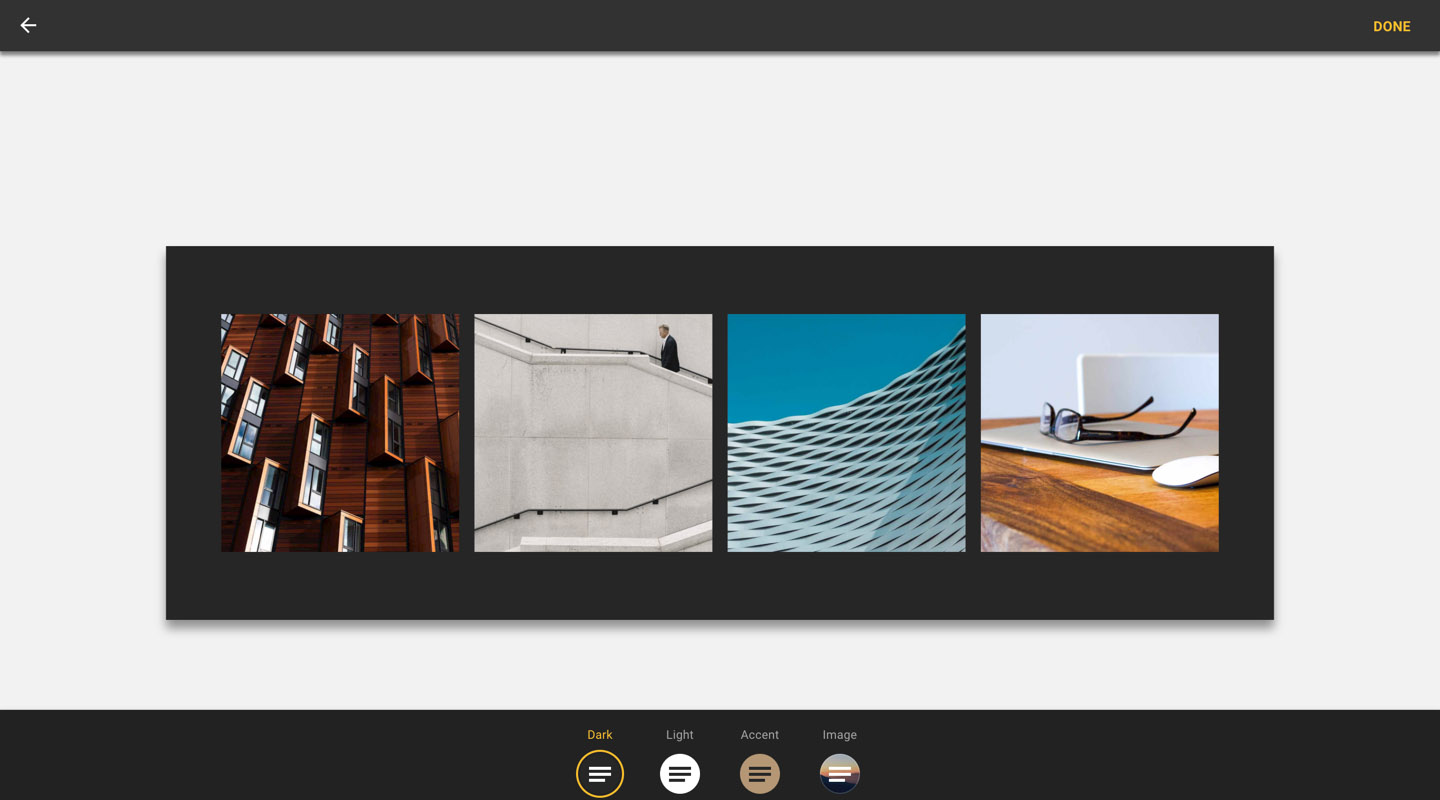
Task: Click the 'Dark' label text
Action: point(600,734)
